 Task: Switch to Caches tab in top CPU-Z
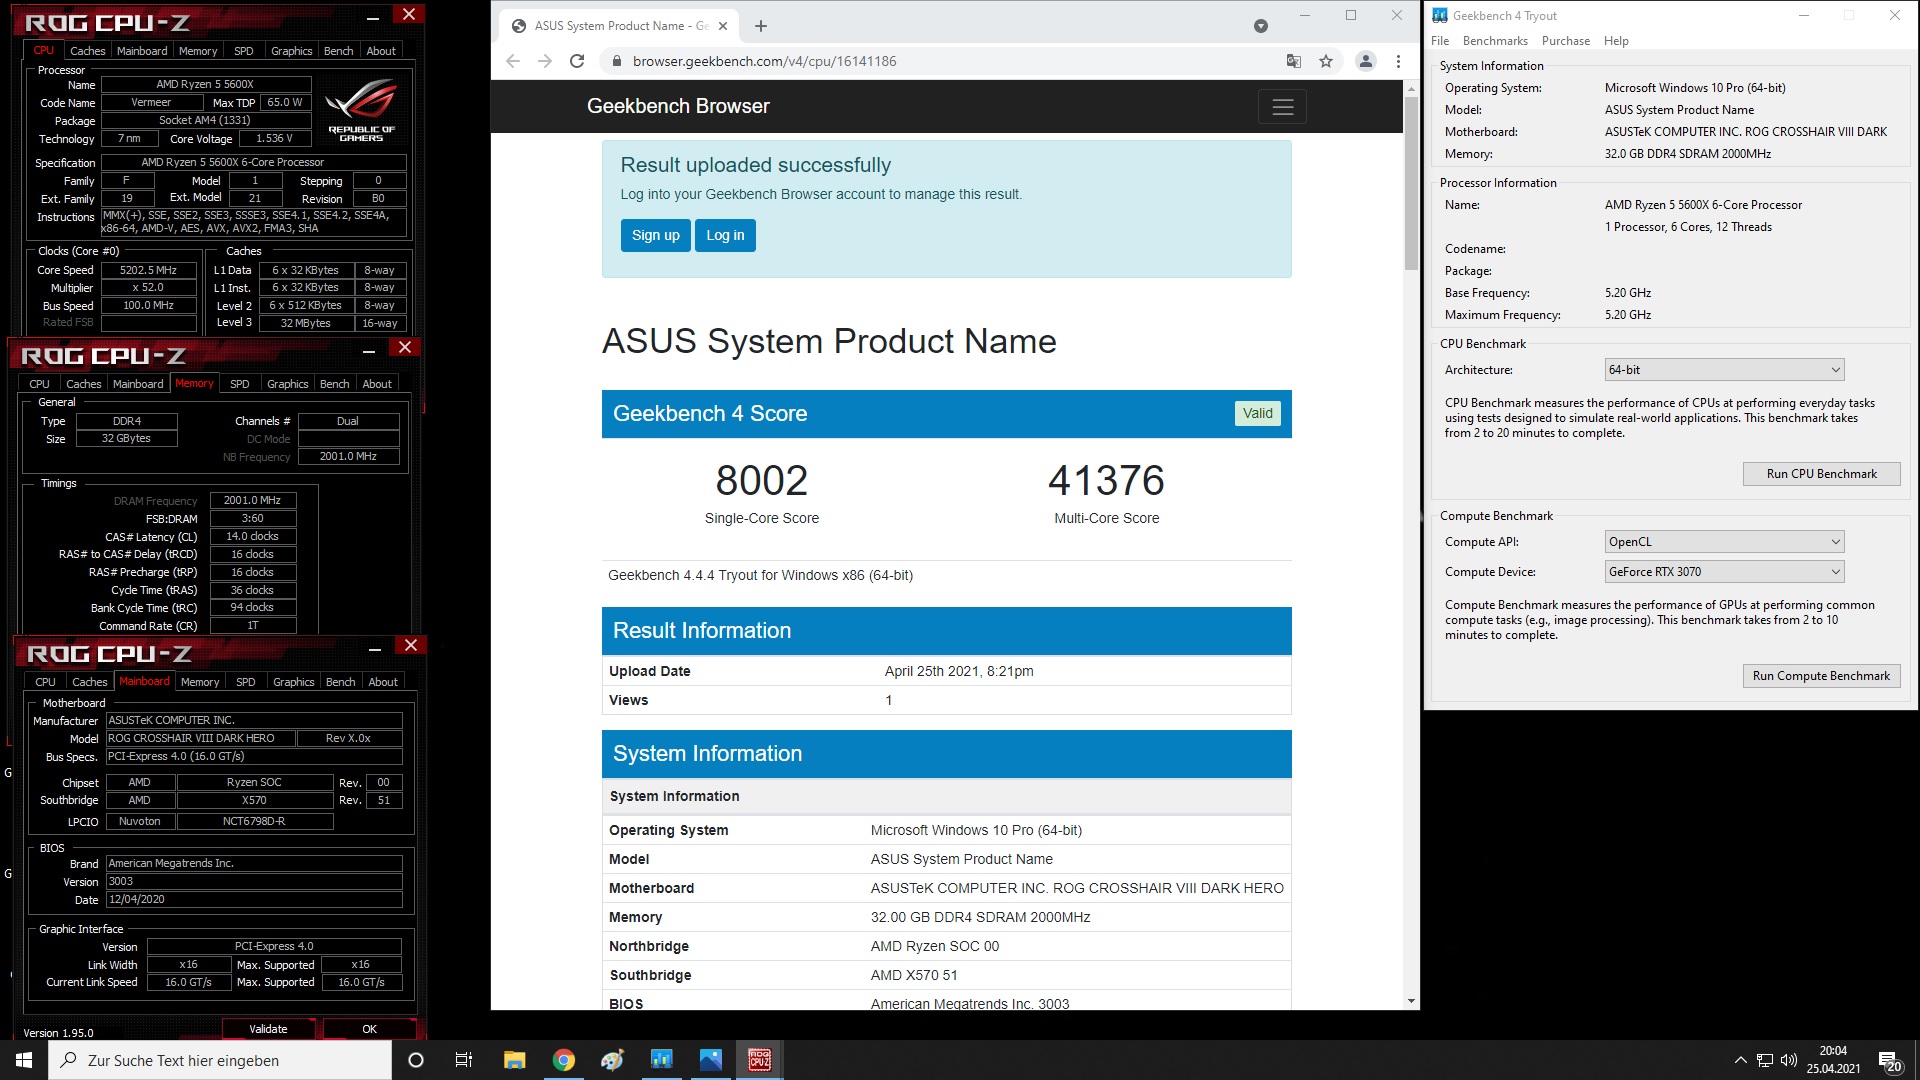pyautogui.click(x=87, y=51)
